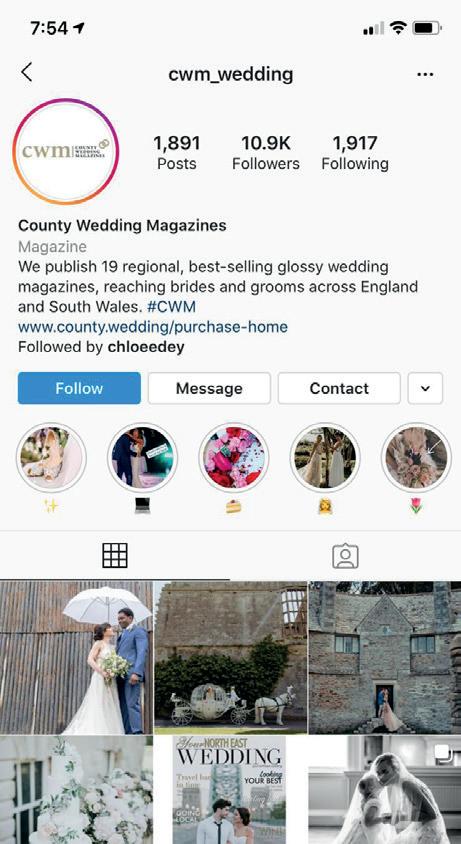Screen dimensions: 461x844
Task: Open the tulip emoji story highlight
Action: point(416,458)
